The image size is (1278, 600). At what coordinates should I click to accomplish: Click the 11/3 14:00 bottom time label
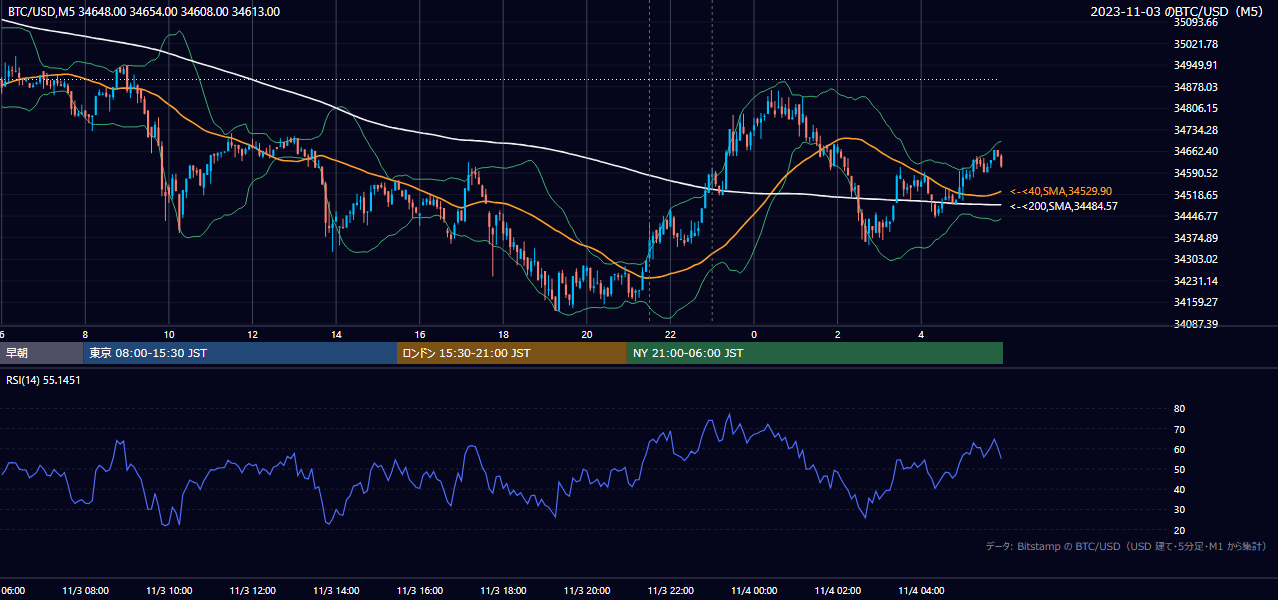tap(336, 591)
